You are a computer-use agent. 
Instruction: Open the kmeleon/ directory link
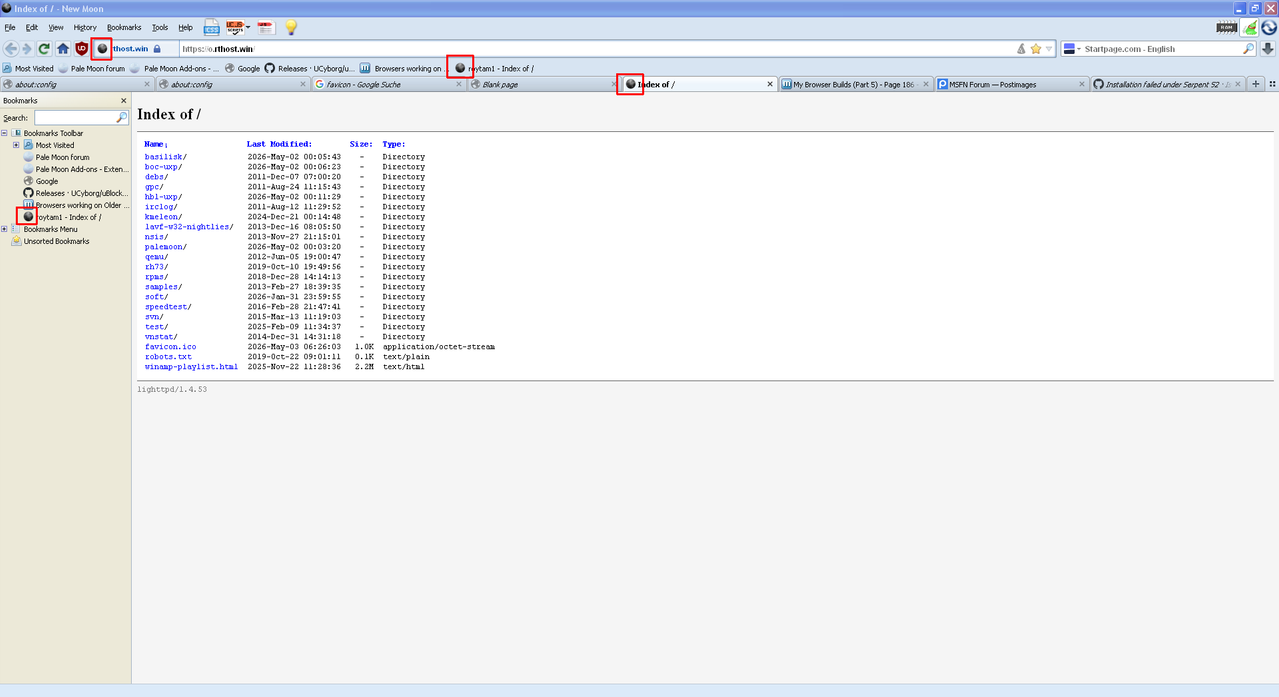(x=163, y=217)
